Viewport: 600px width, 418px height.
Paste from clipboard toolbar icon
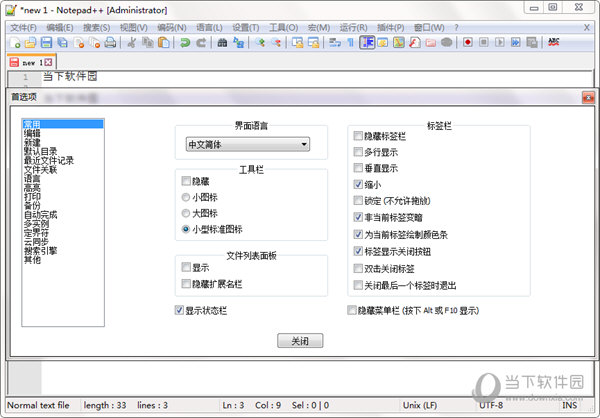click(x=163, y=42)
